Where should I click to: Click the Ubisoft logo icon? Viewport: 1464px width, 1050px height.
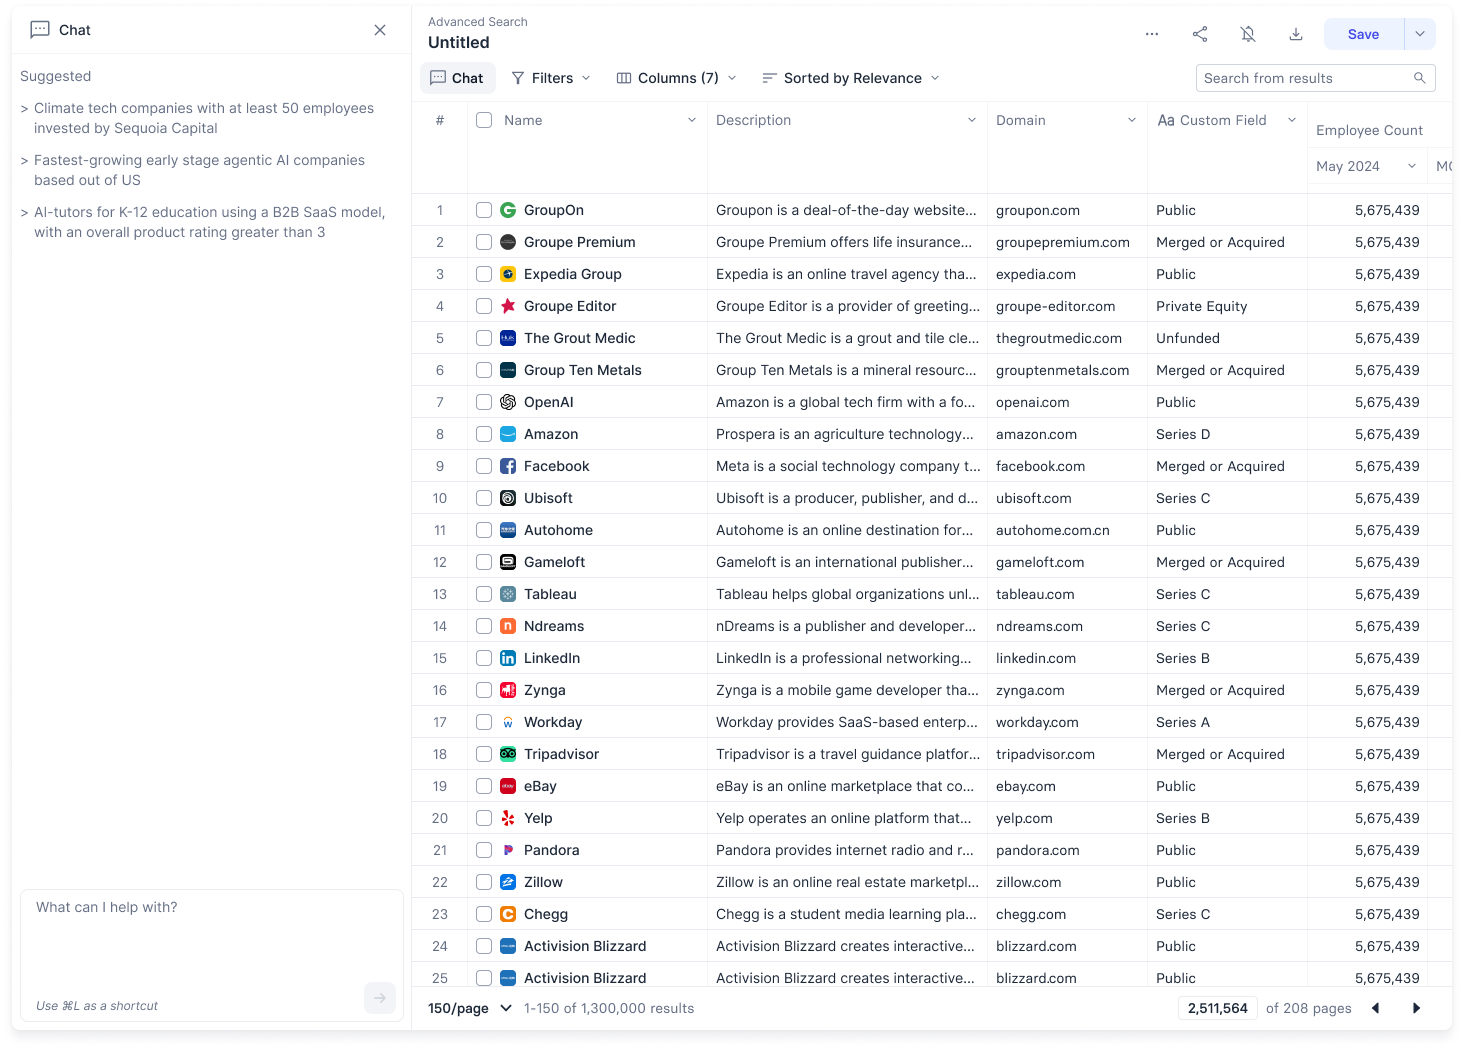click(x=508, y=498)
